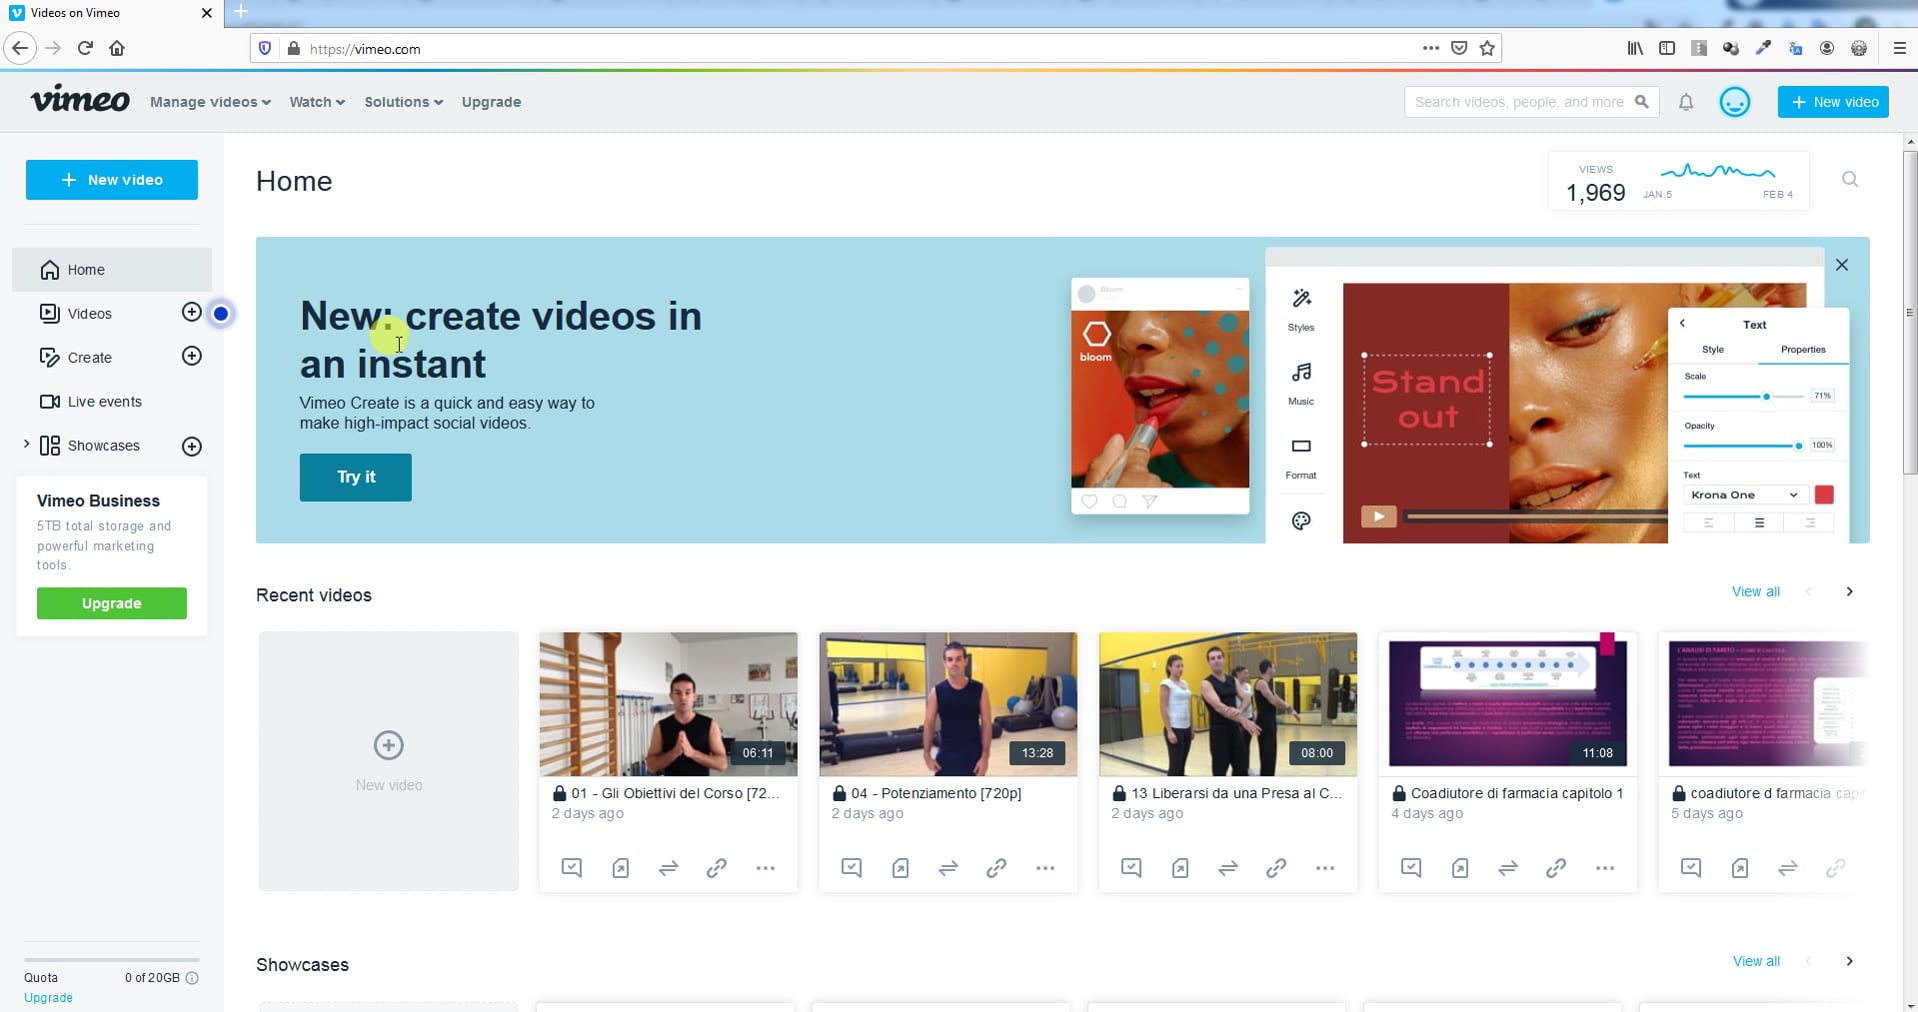This screenshot has width=1918, height=1012.
Task: Click the browser reload button
Action: point(85,48)
